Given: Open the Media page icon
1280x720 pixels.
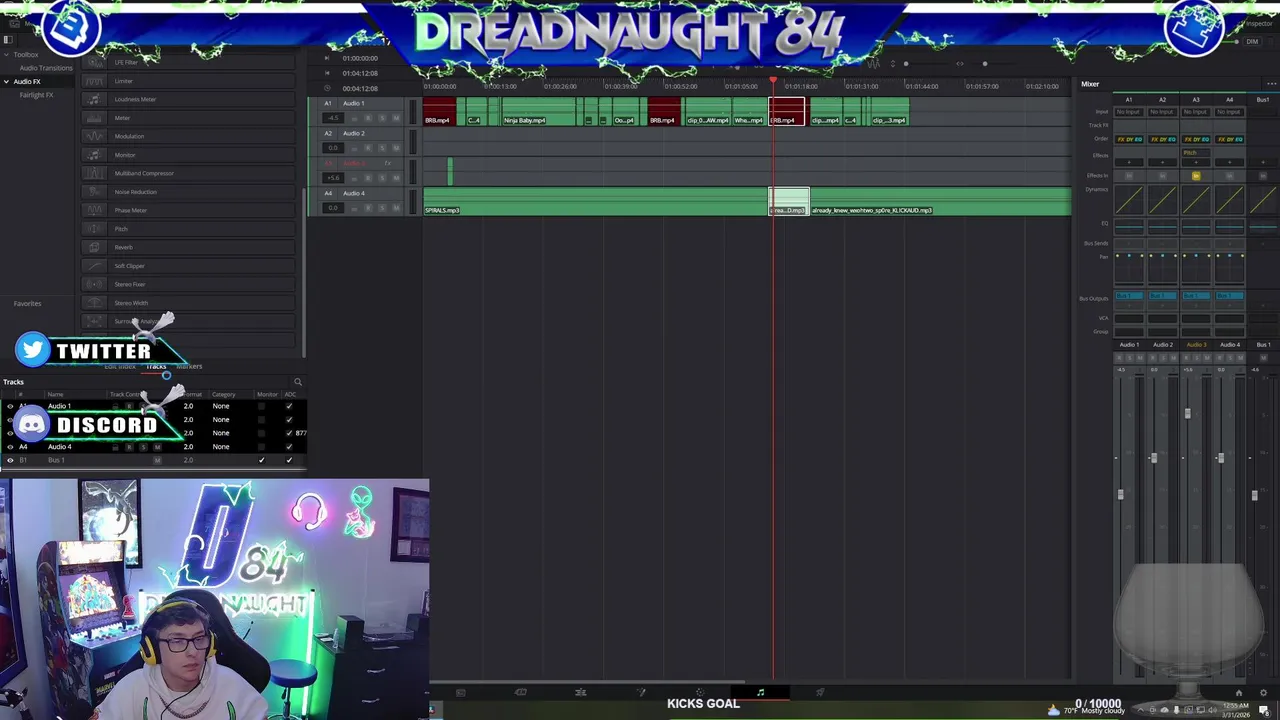Looking at the screenshot, I should coord(460,692).
